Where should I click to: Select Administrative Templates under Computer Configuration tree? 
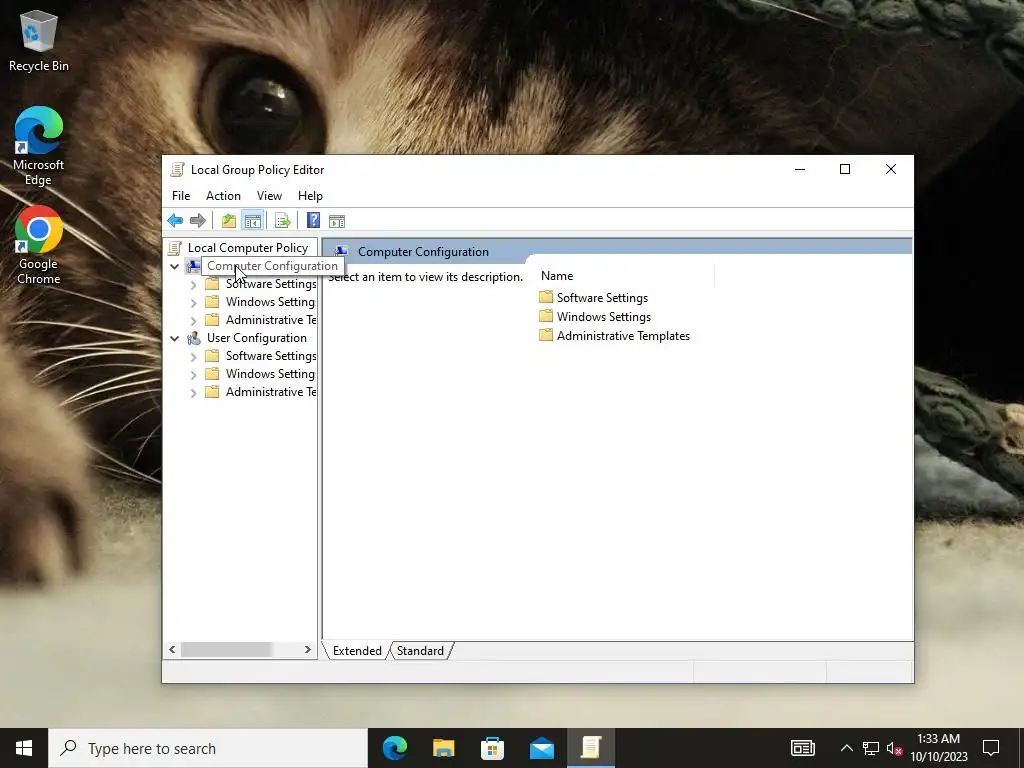[271, 320]
